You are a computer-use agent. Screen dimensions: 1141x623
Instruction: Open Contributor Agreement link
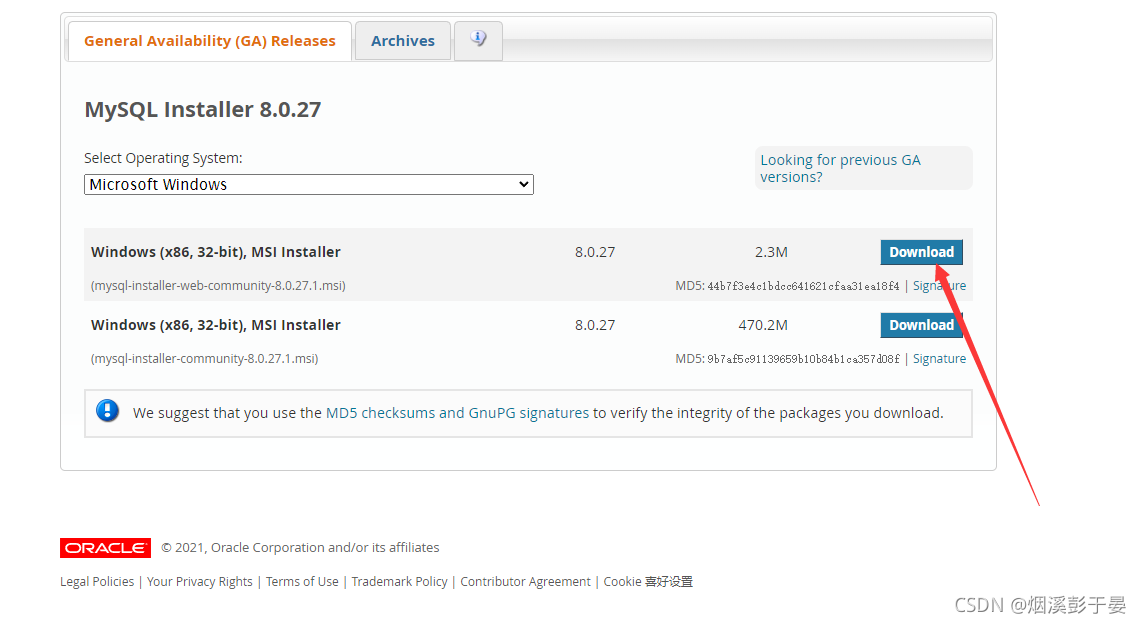coord(525,582)
